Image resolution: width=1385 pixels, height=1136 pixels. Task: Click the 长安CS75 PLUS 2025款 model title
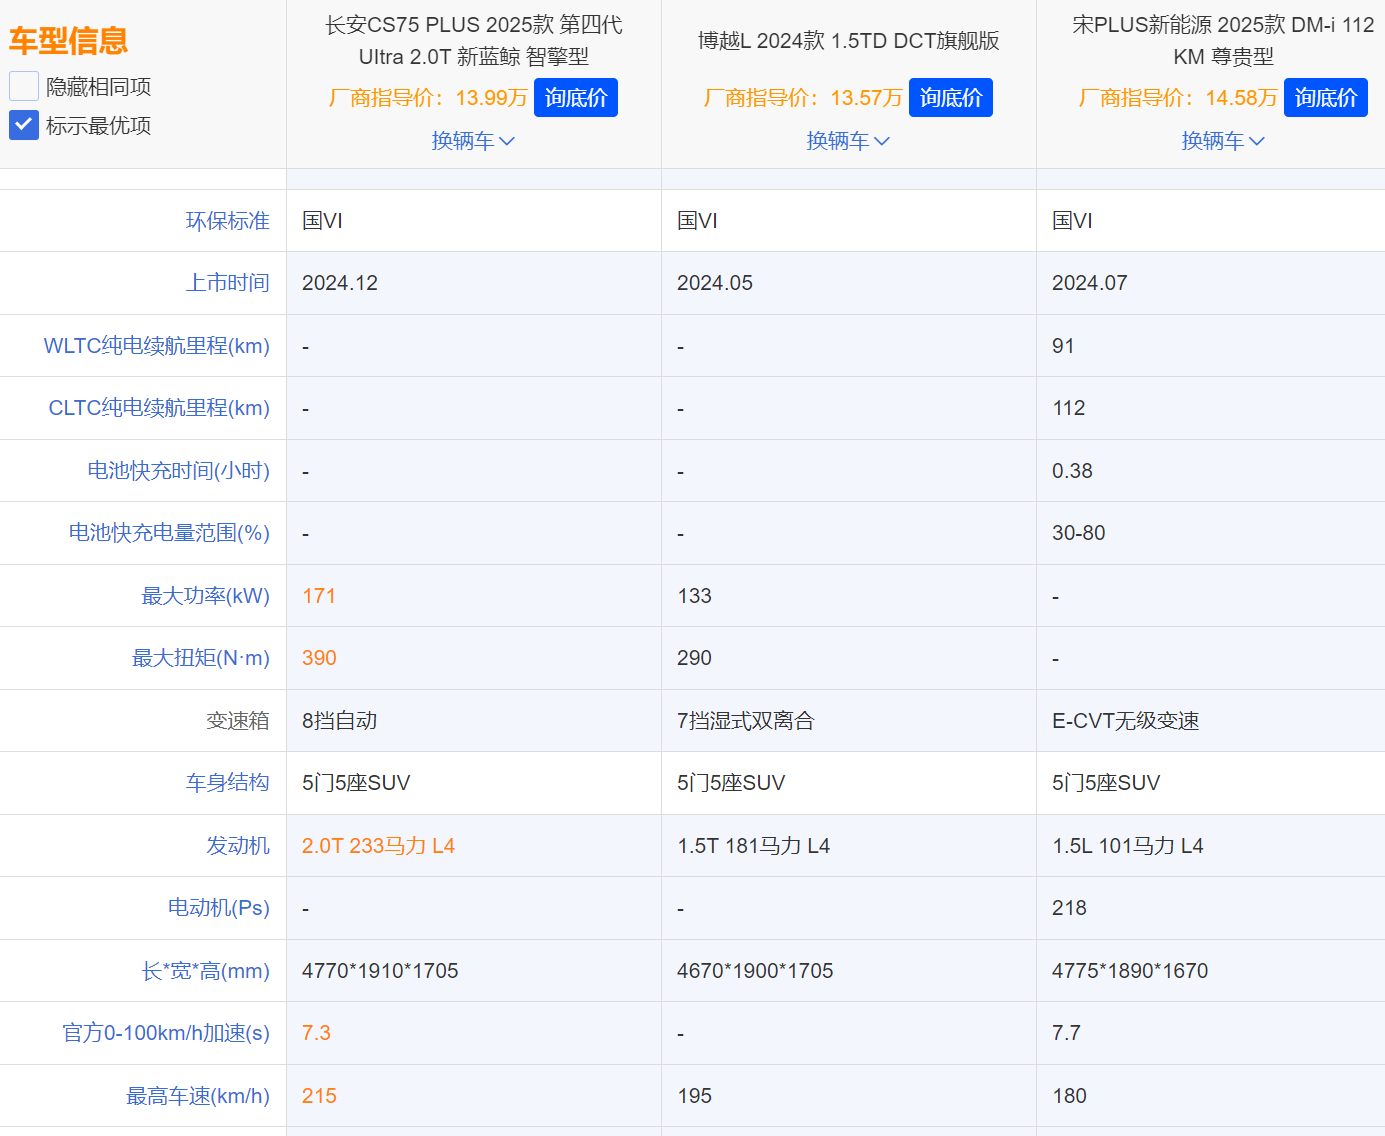474,41
